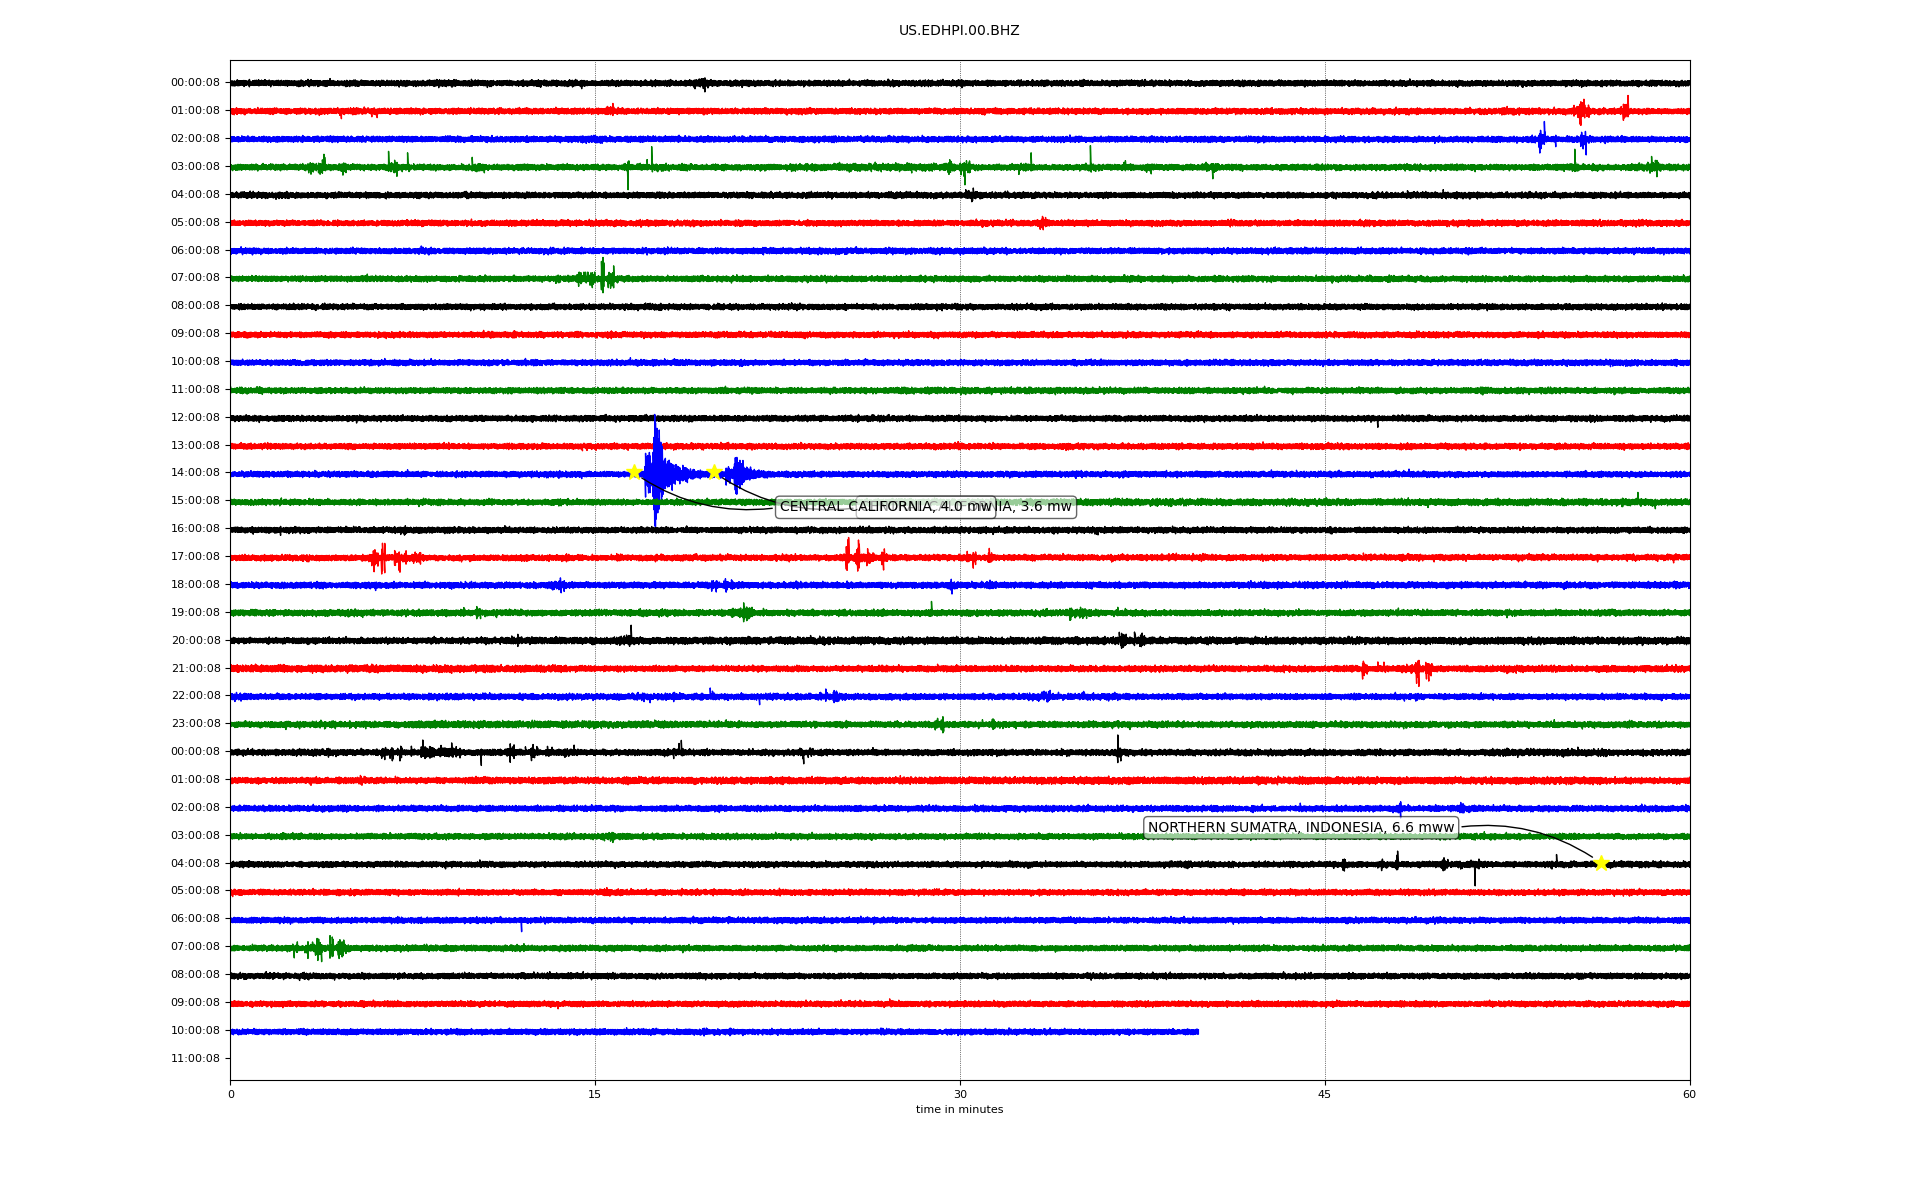This screenshot has width=1920, height=1200.
Task: Click the 30 tick label on x-axis
Action: point(960,1094)
